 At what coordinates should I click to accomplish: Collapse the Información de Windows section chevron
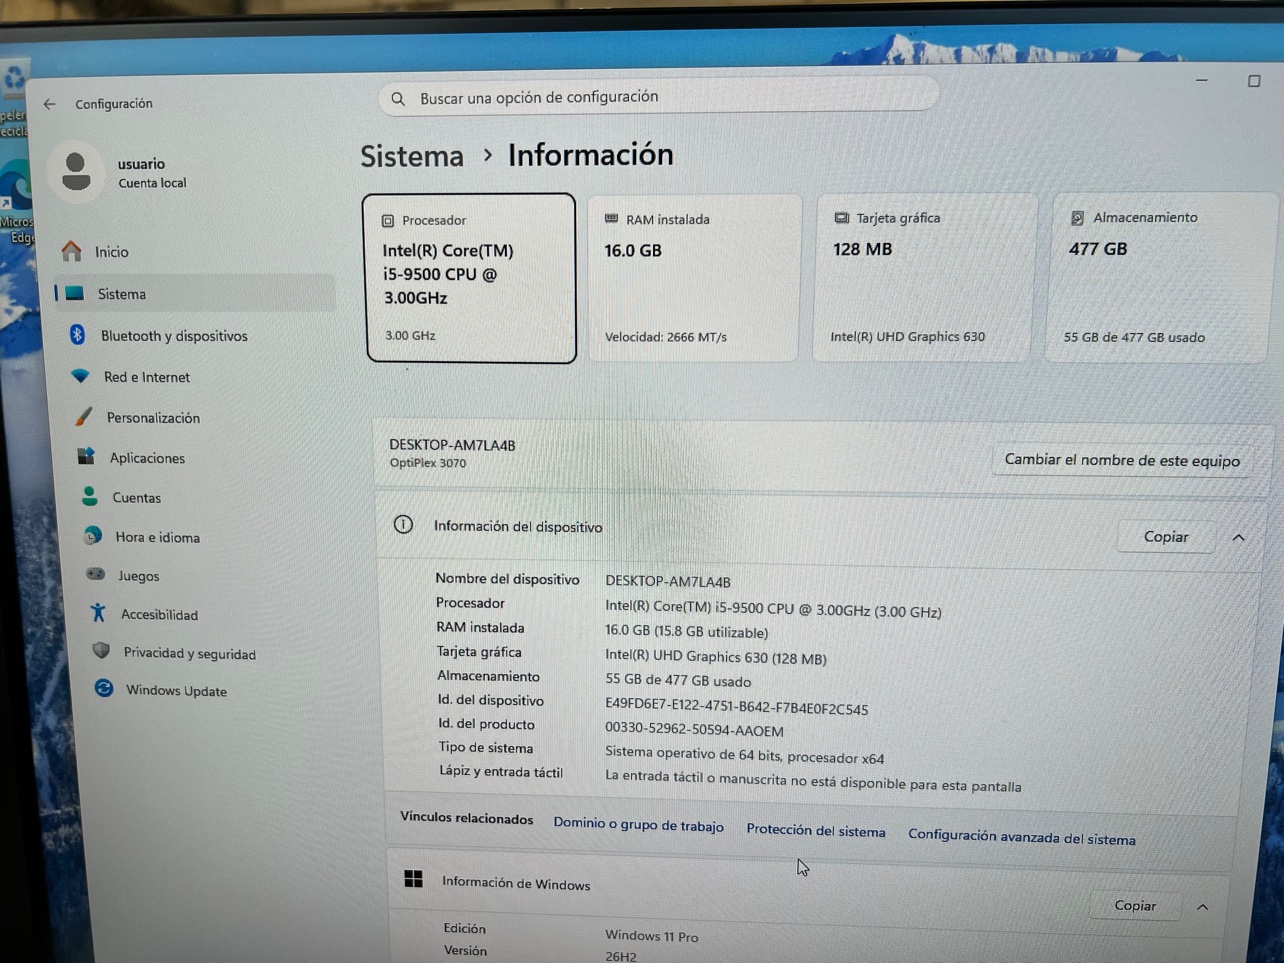click(1203, 907)
